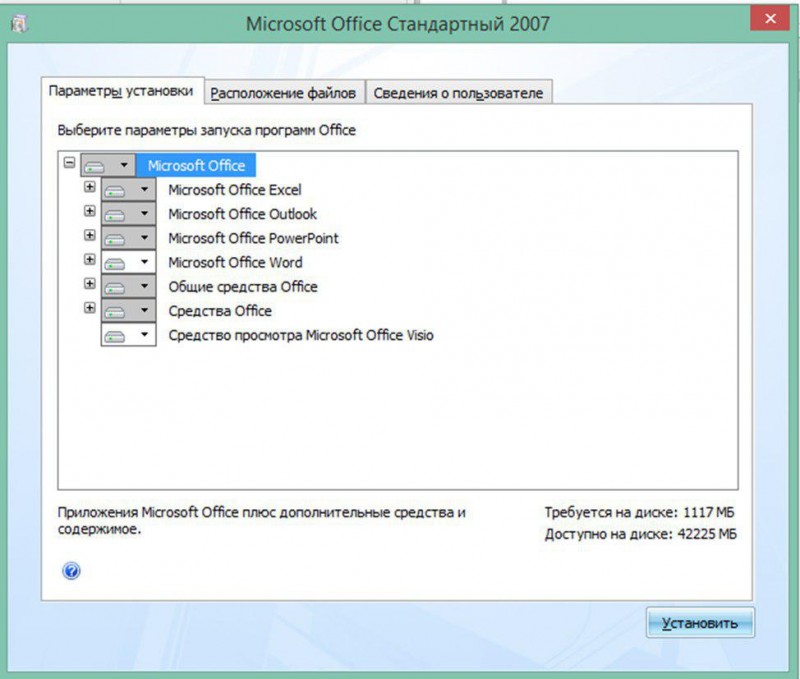The image size is (800, 679).
Task: Click the Microsoft Office Стандартный 2007 window title
Action: click(398, 24)
